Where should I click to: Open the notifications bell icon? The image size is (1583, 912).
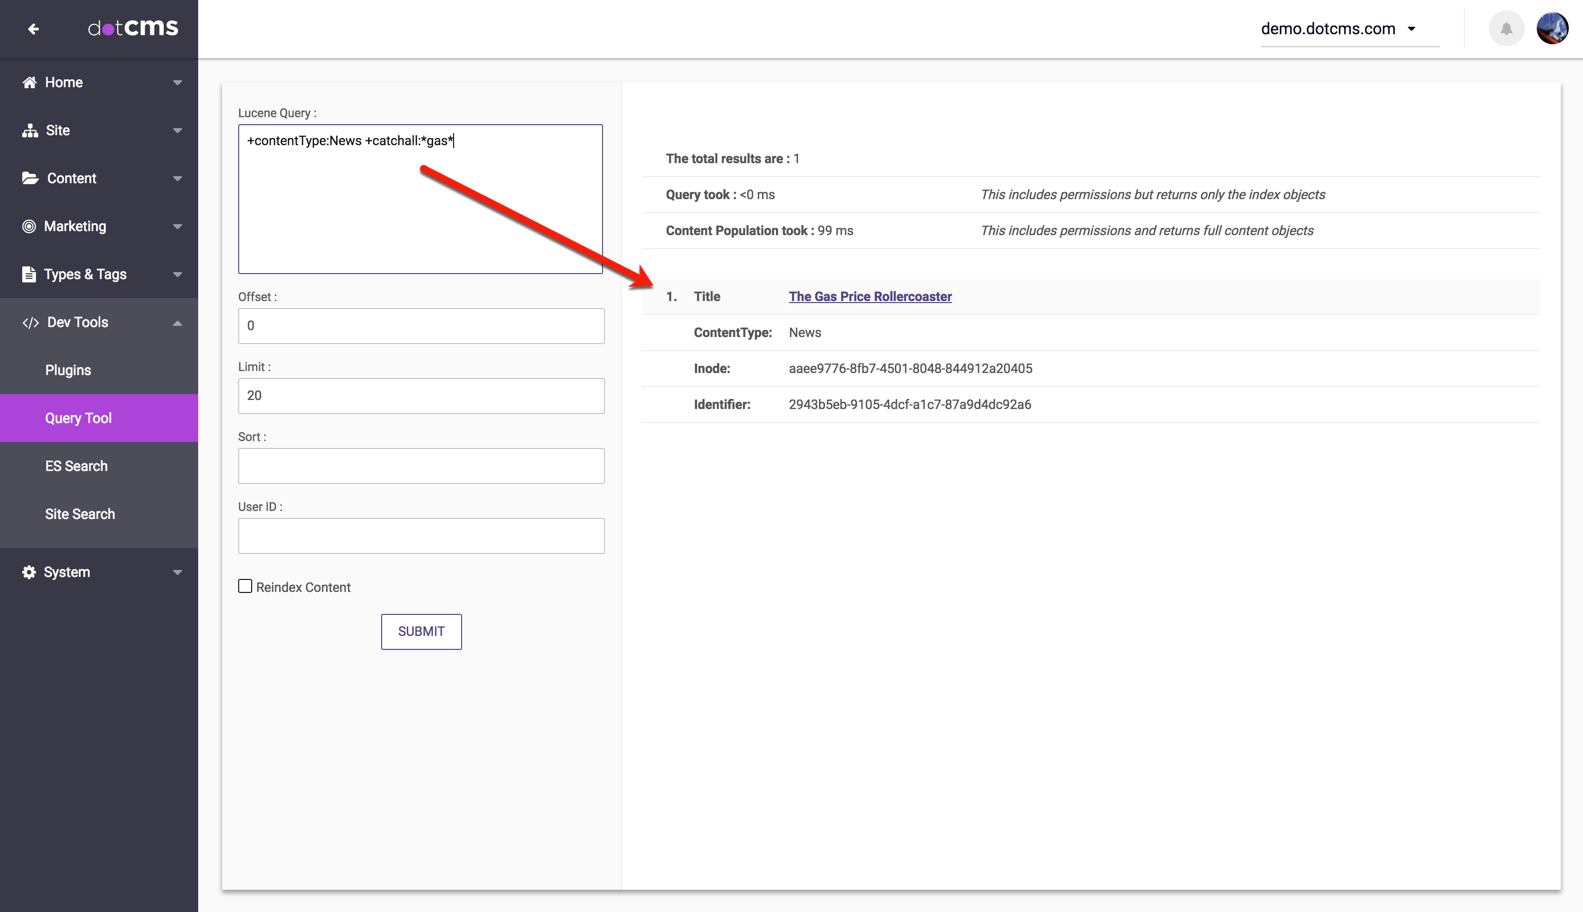point(1506,29)
